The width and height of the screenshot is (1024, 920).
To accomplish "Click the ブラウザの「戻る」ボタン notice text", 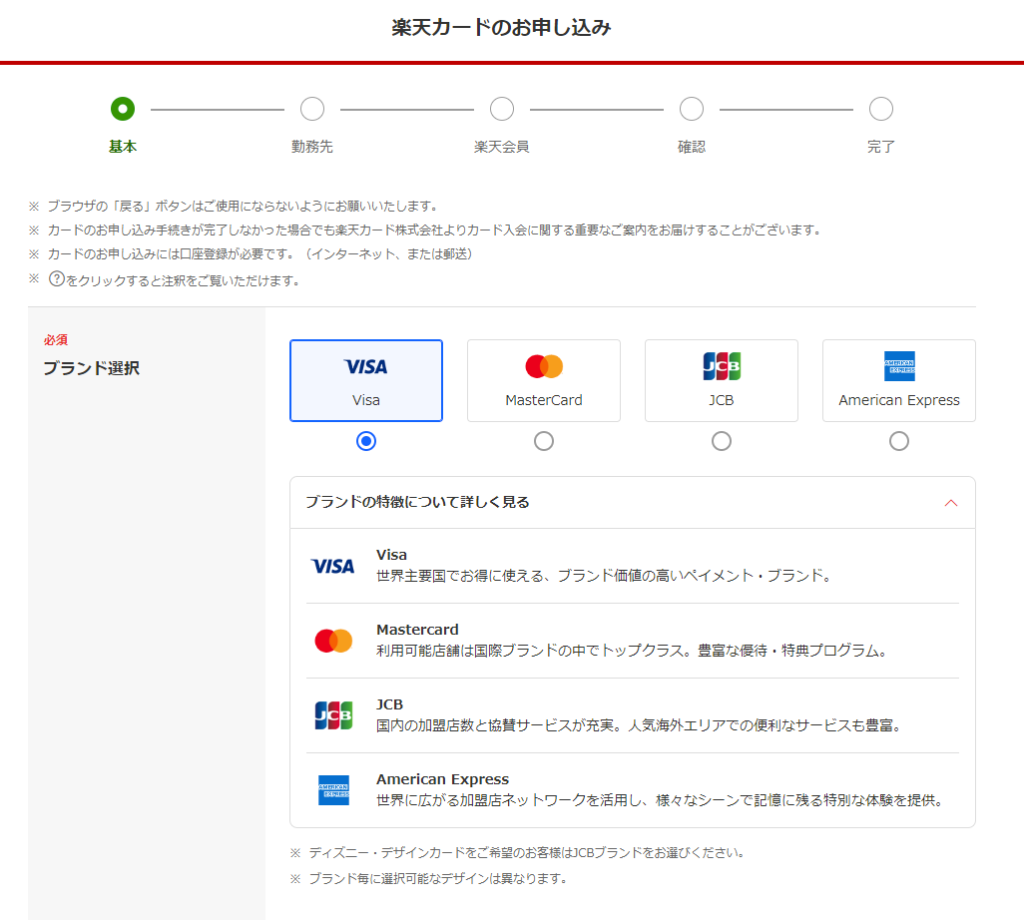I will point(242,206).
